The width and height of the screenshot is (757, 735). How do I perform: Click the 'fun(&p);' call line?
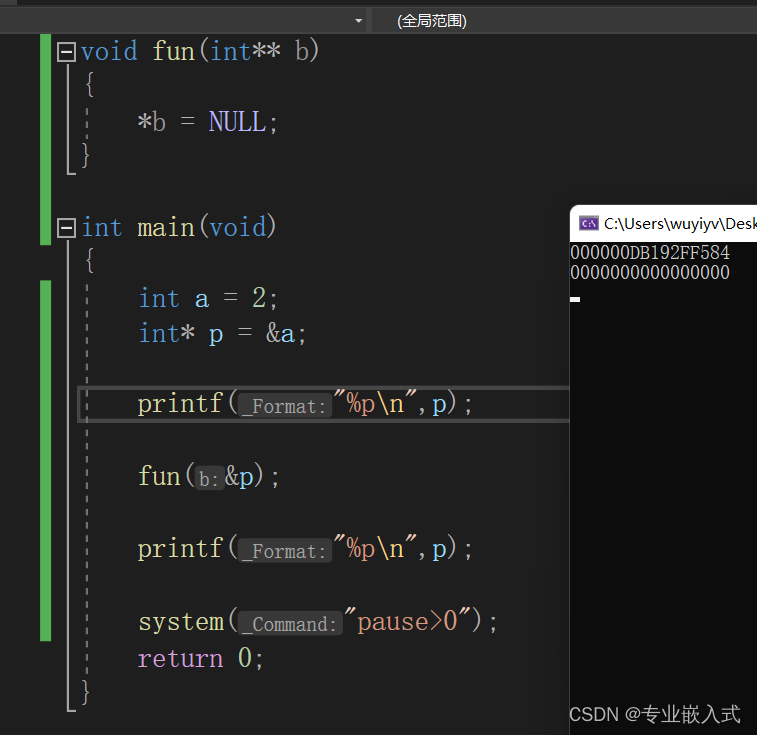click(x=209, y=476)
